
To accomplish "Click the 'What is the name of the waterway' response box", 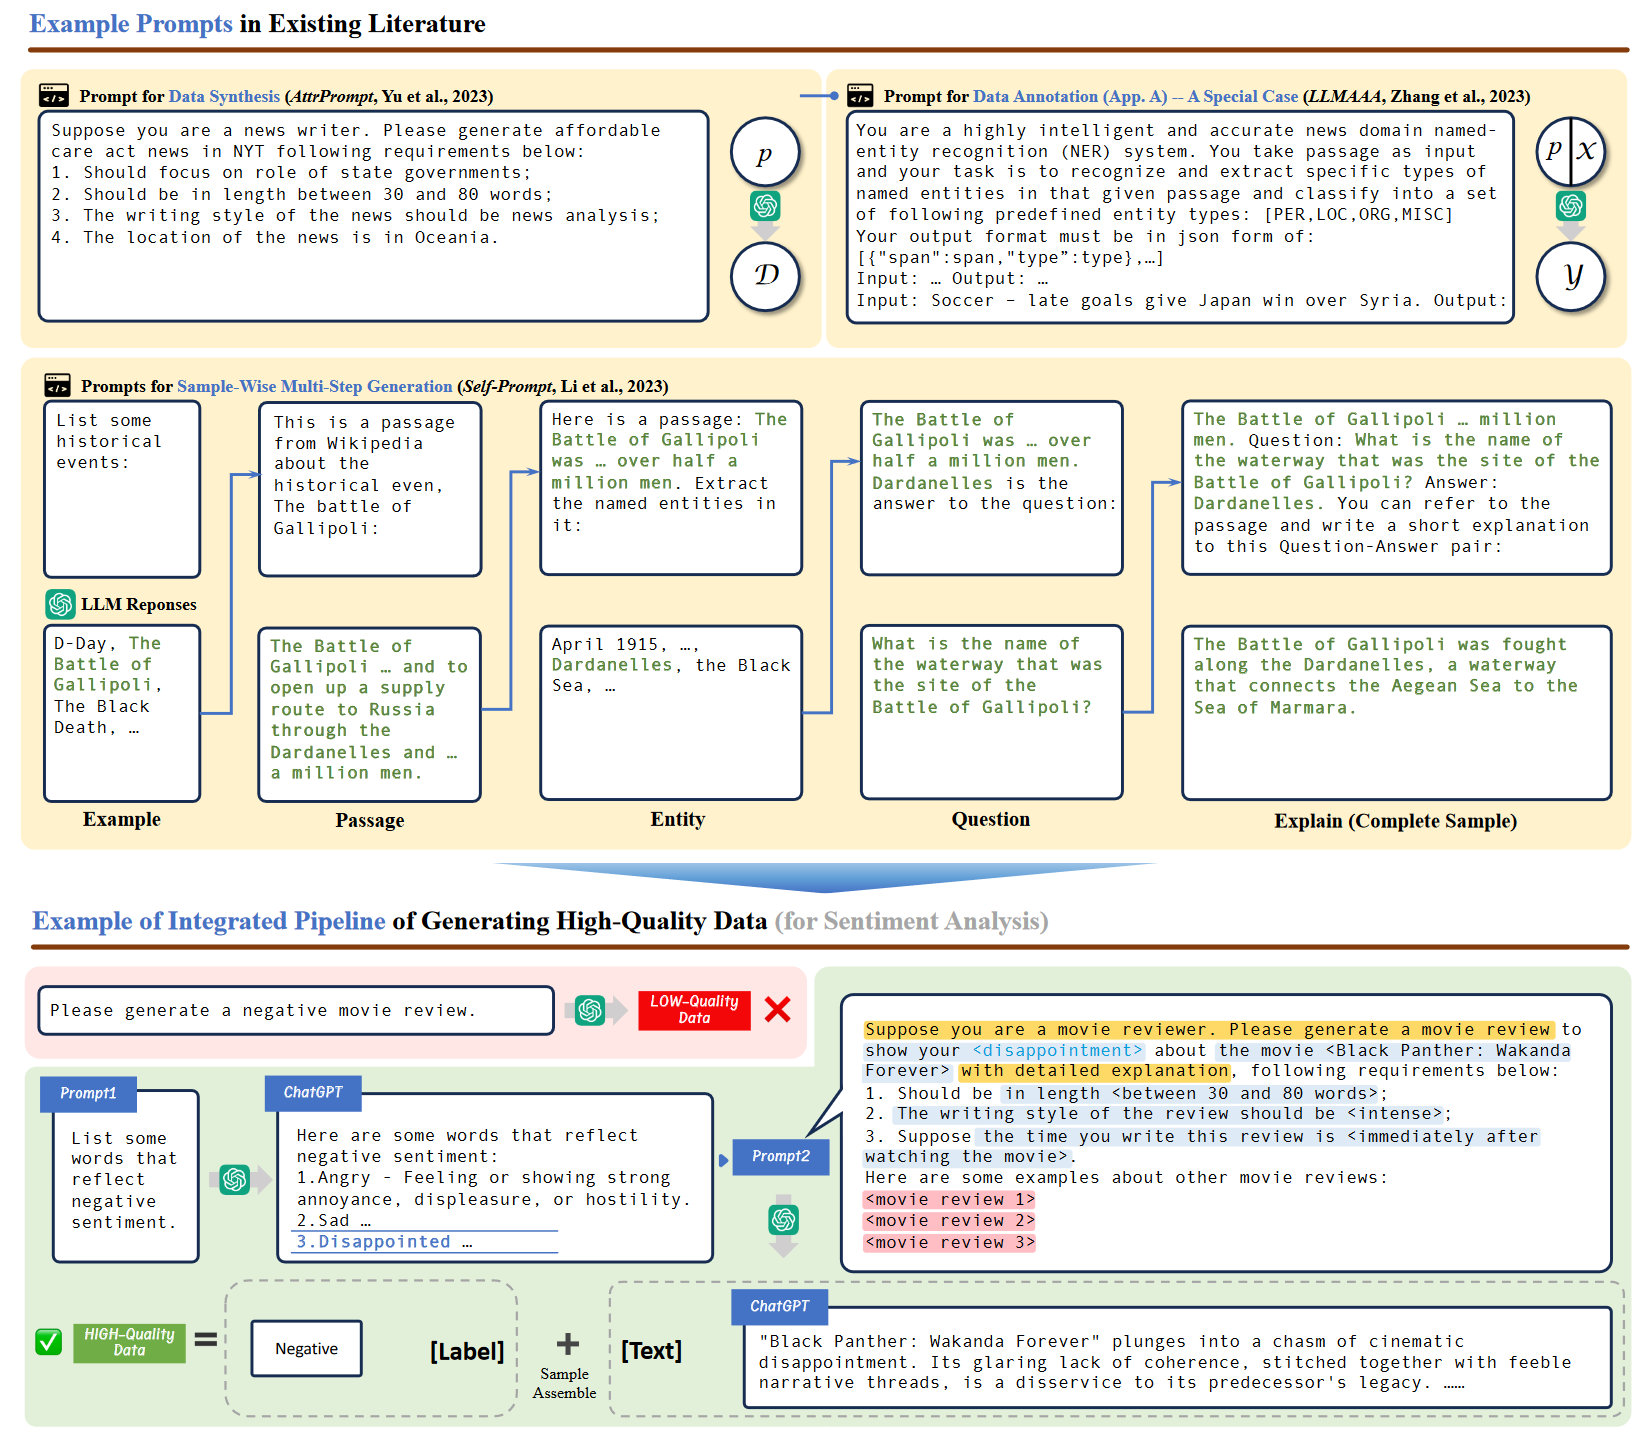I will click(x=992, y=713).
